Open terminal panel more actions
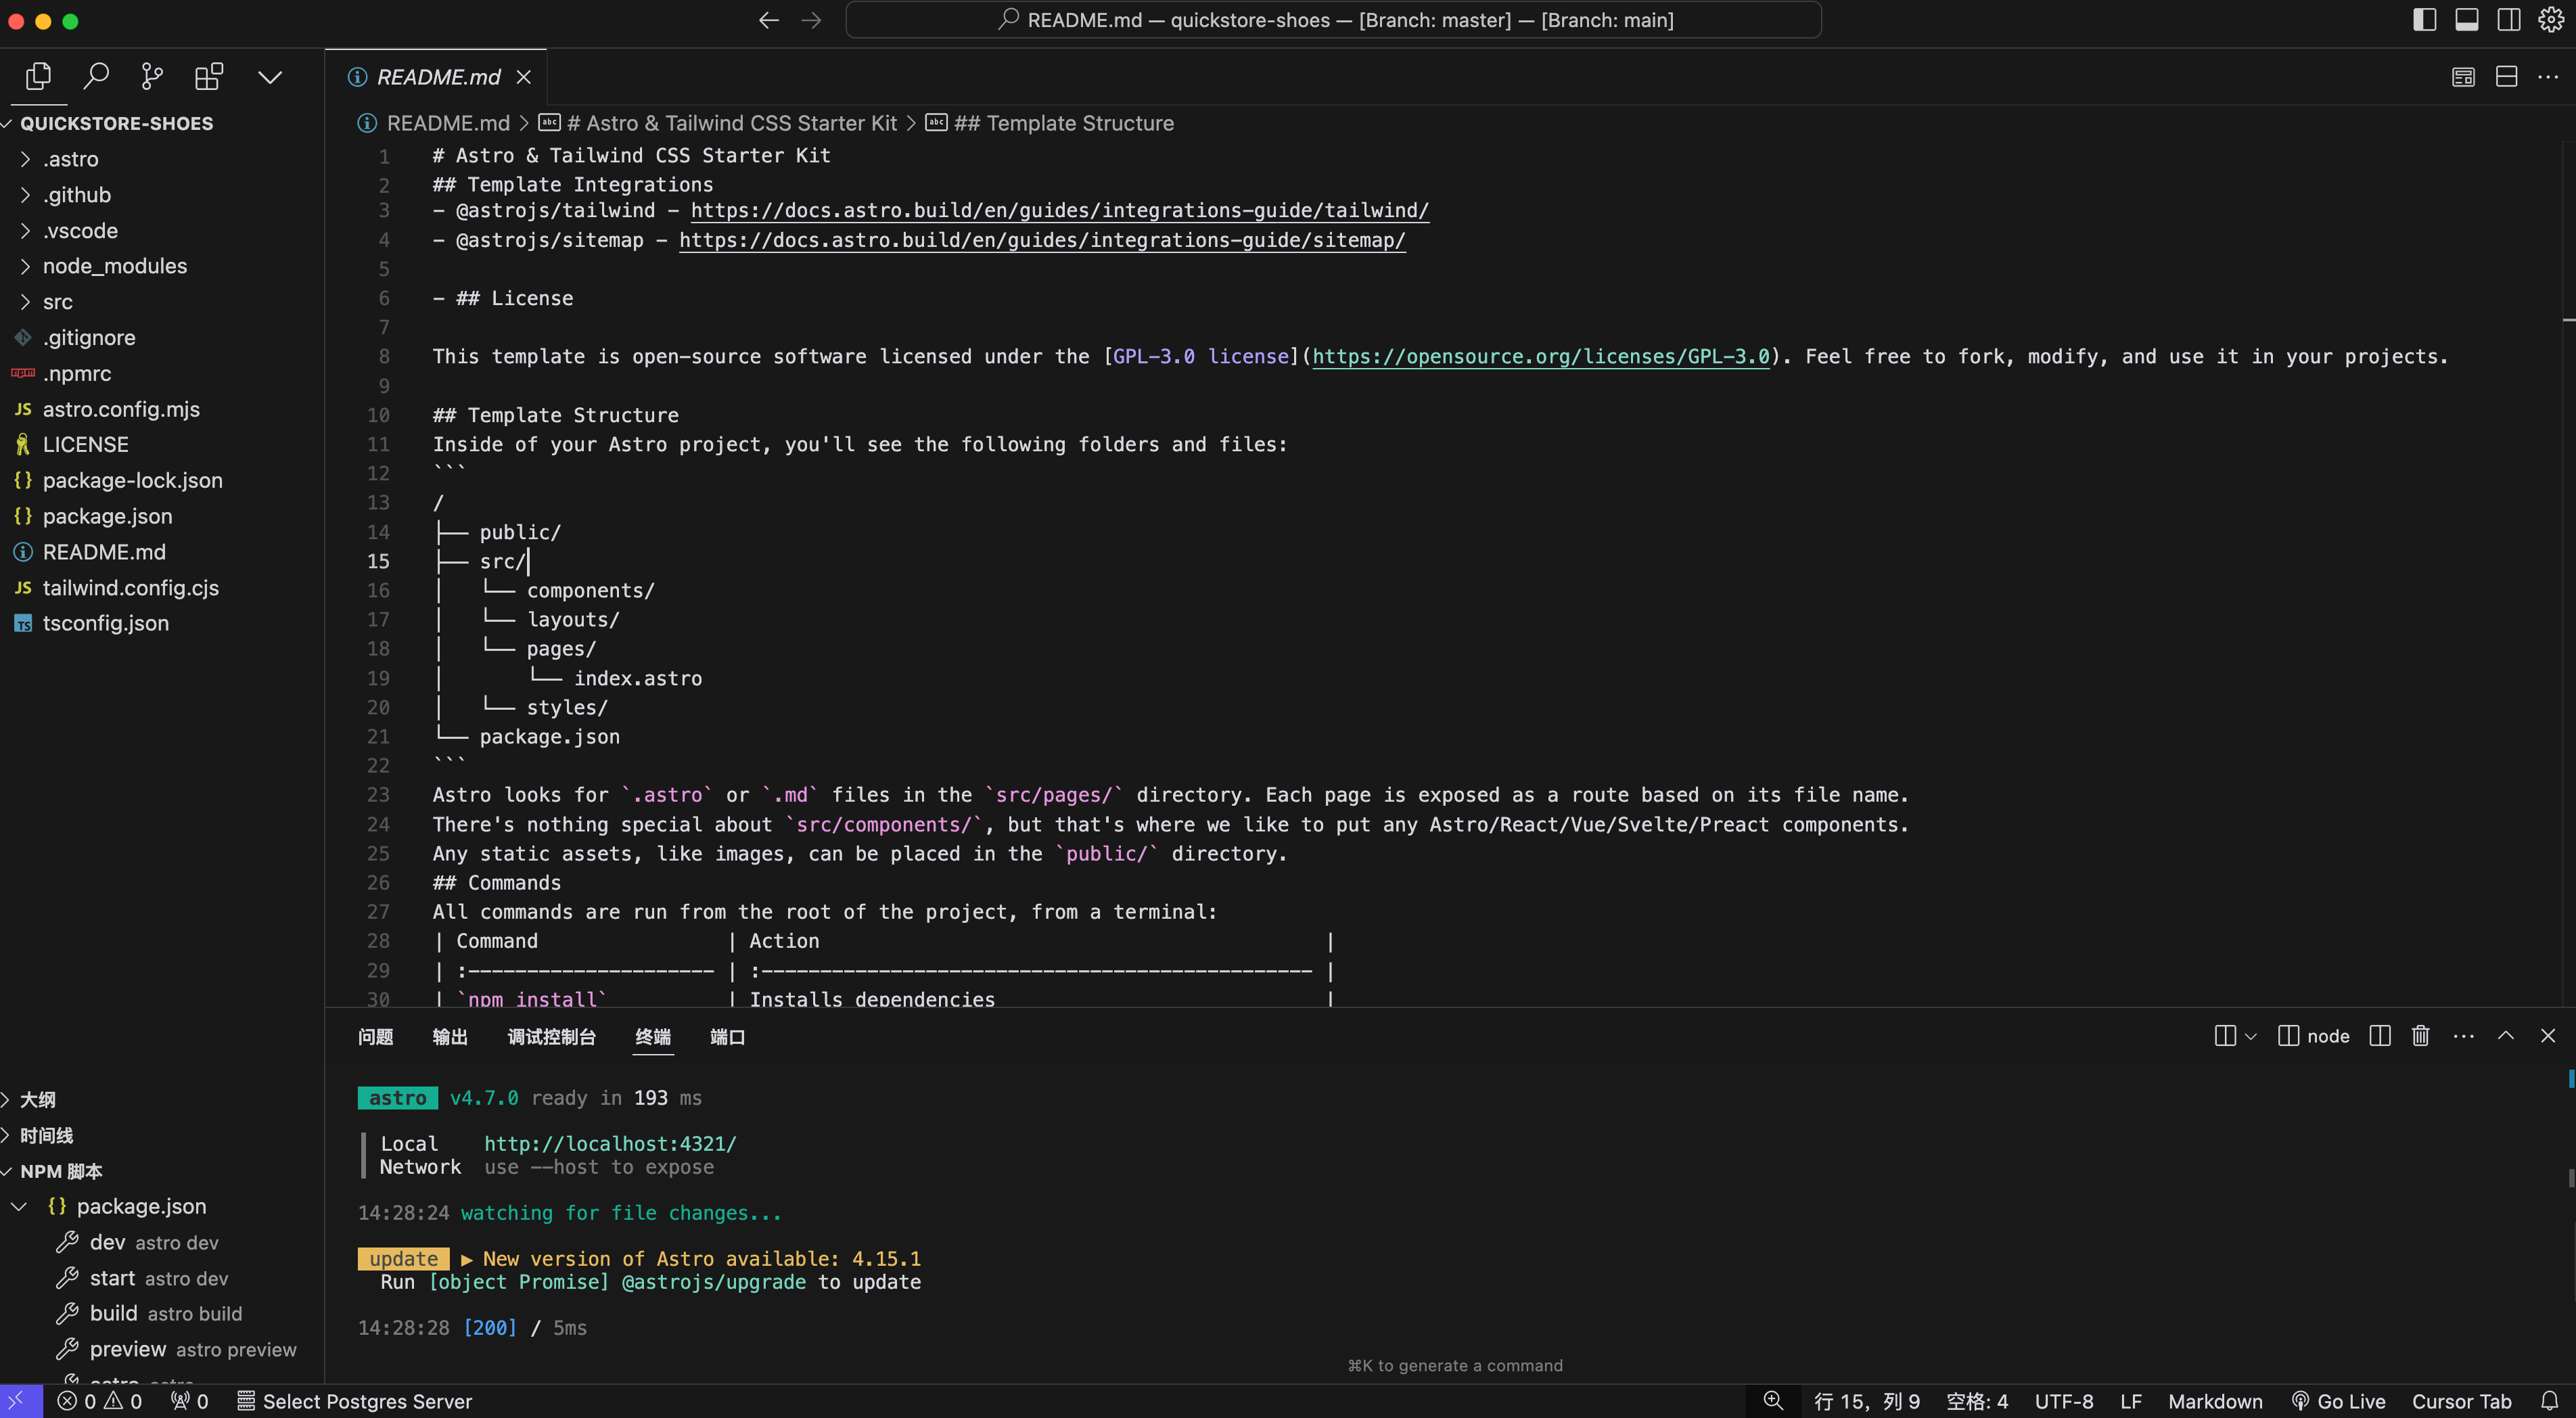Viewport: 2576px width, 1418px height. point(2463,1037)
